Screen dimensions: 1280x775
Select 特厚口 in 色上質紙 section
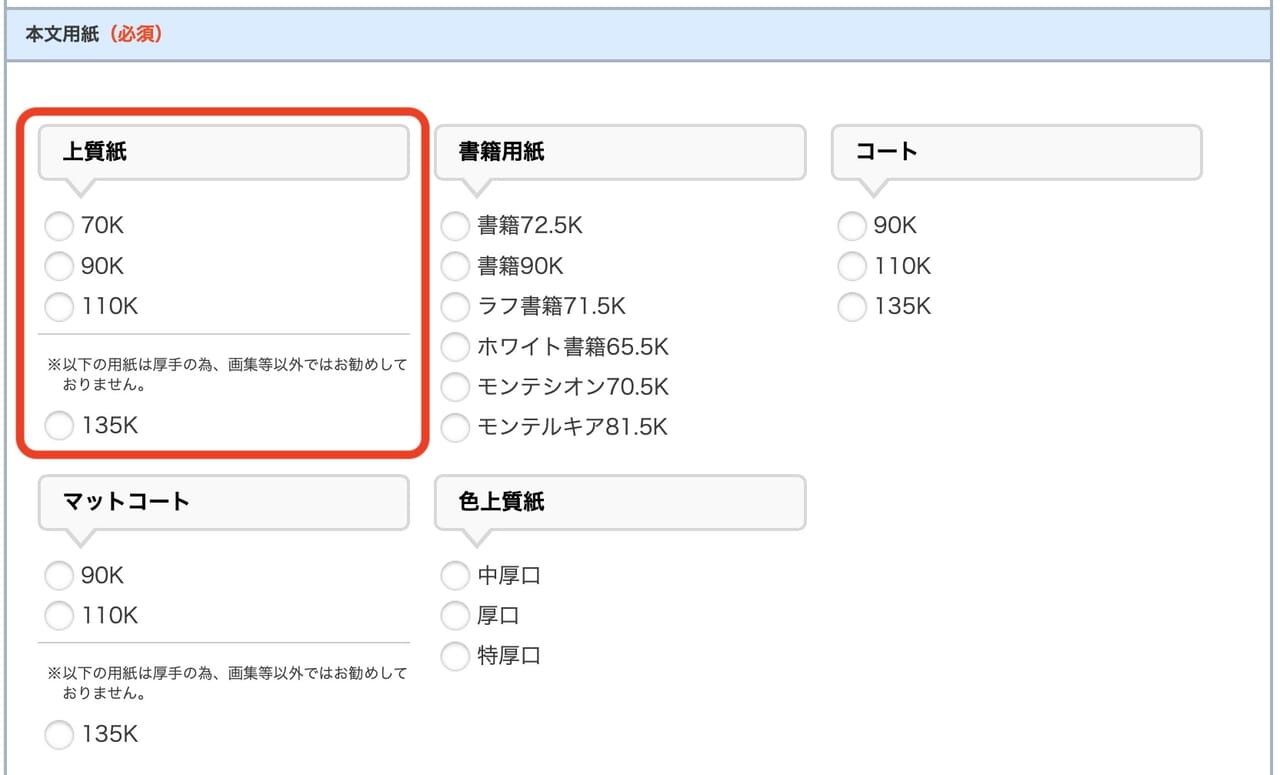pos(455,656)
